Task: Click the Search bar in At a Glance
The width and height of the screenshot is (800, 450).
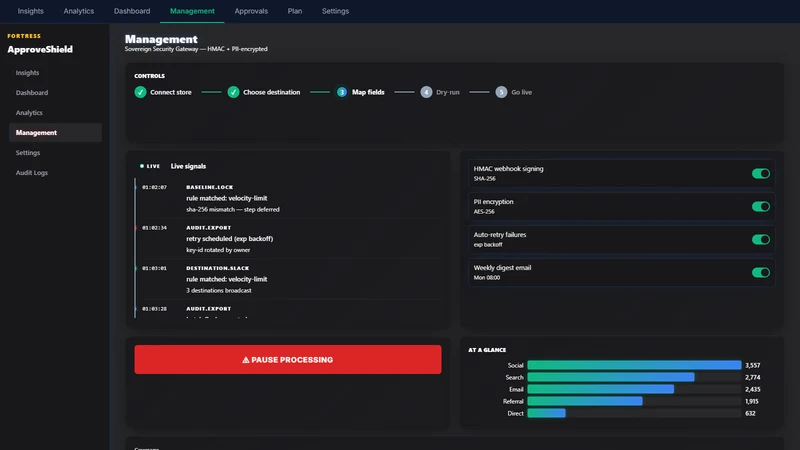Action: [x=611, y=377]
